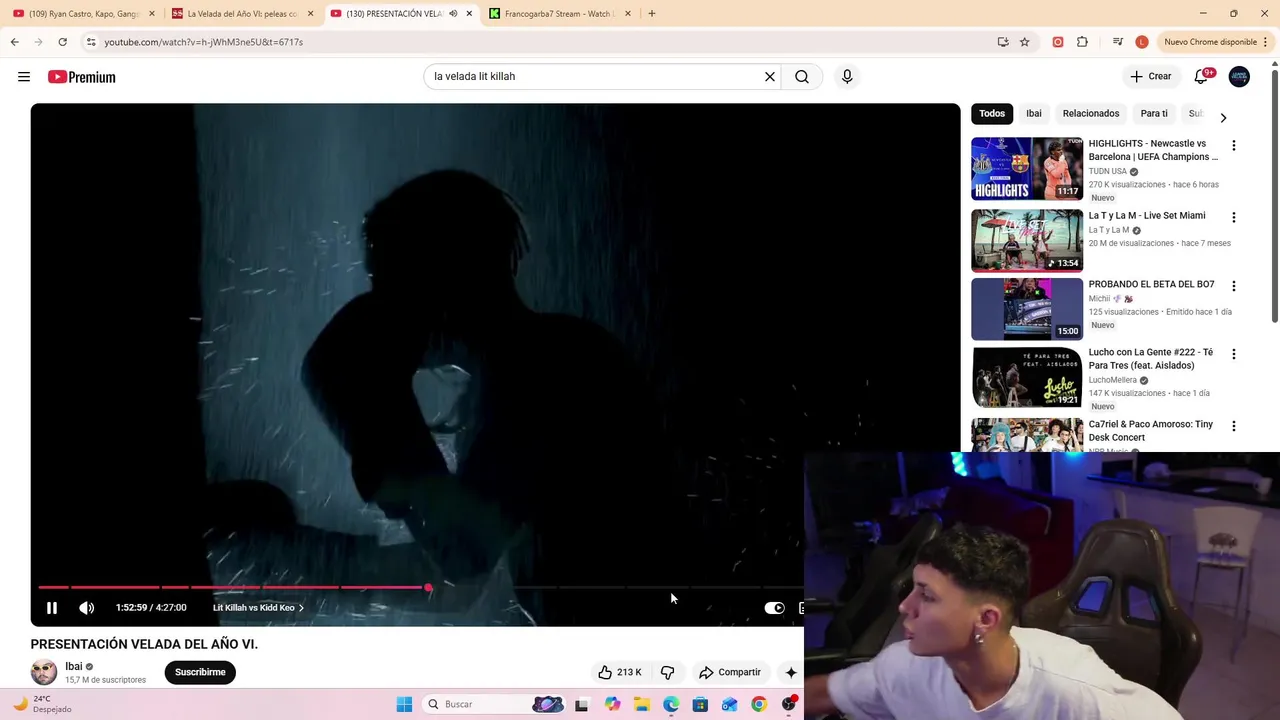
Task: Open Microsoft Store from the taskbar
Action: [x=700, y=704]
